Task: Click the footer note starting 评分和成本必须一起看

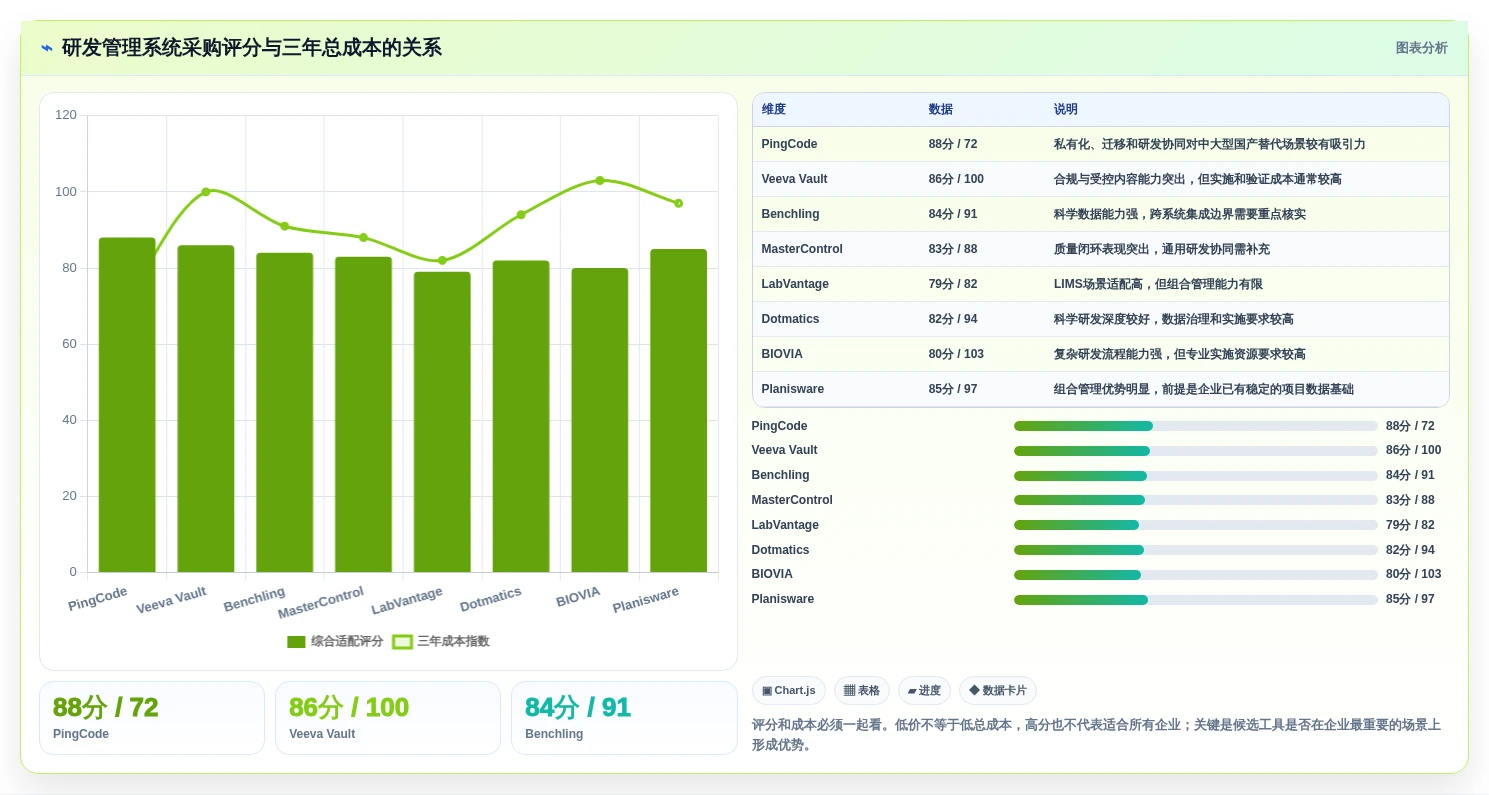Action: 1096,735
